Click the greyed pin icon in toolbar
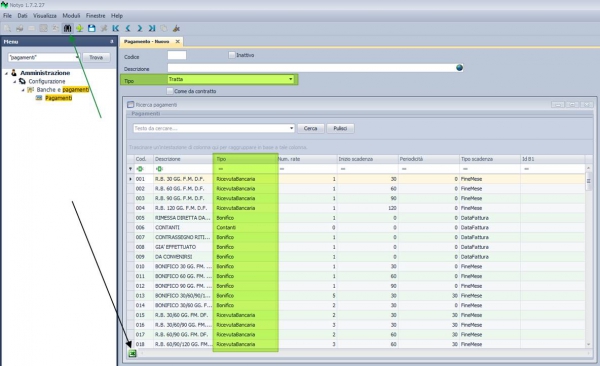 click(x=104, y=28)
